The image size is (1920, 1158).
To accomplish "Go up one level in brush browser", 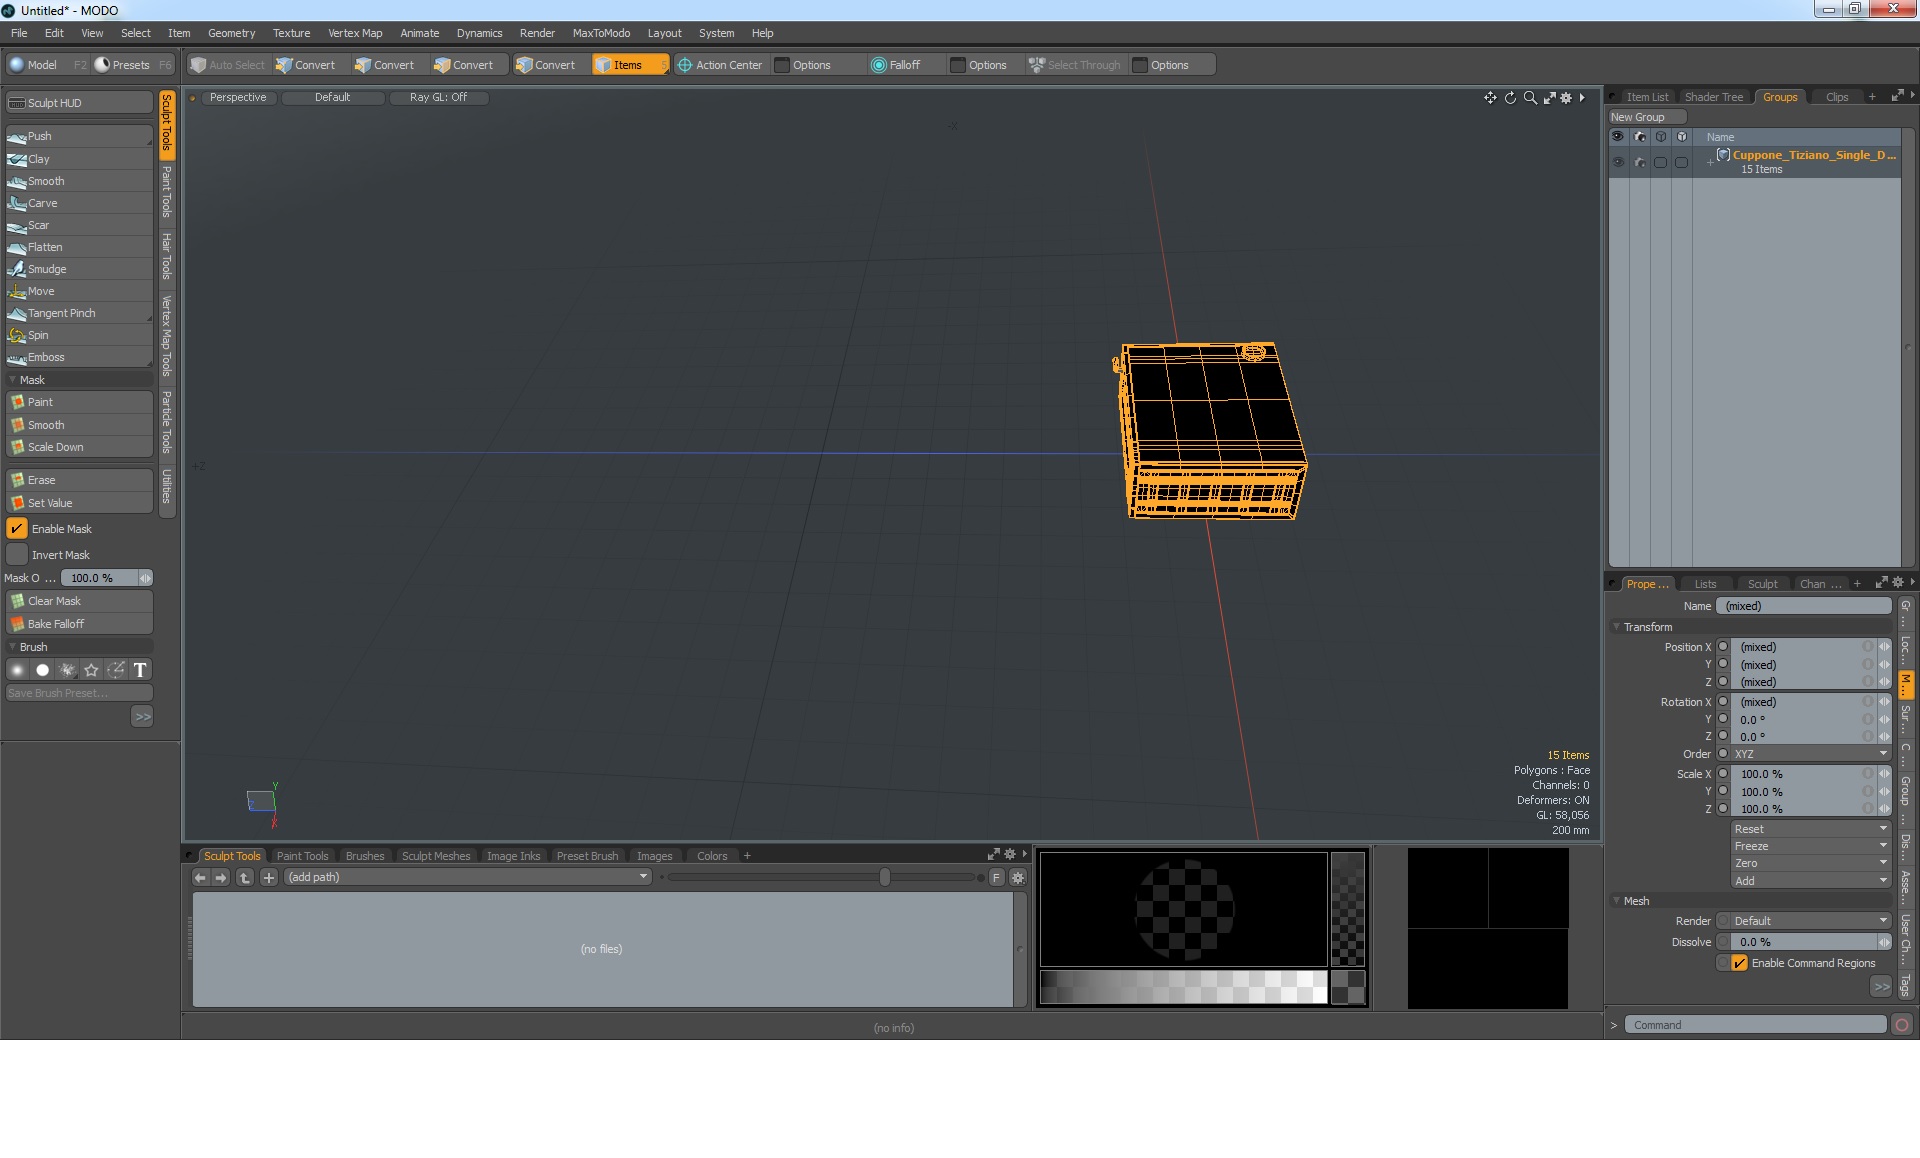I will pyautogui.click(x=244, y=877).
